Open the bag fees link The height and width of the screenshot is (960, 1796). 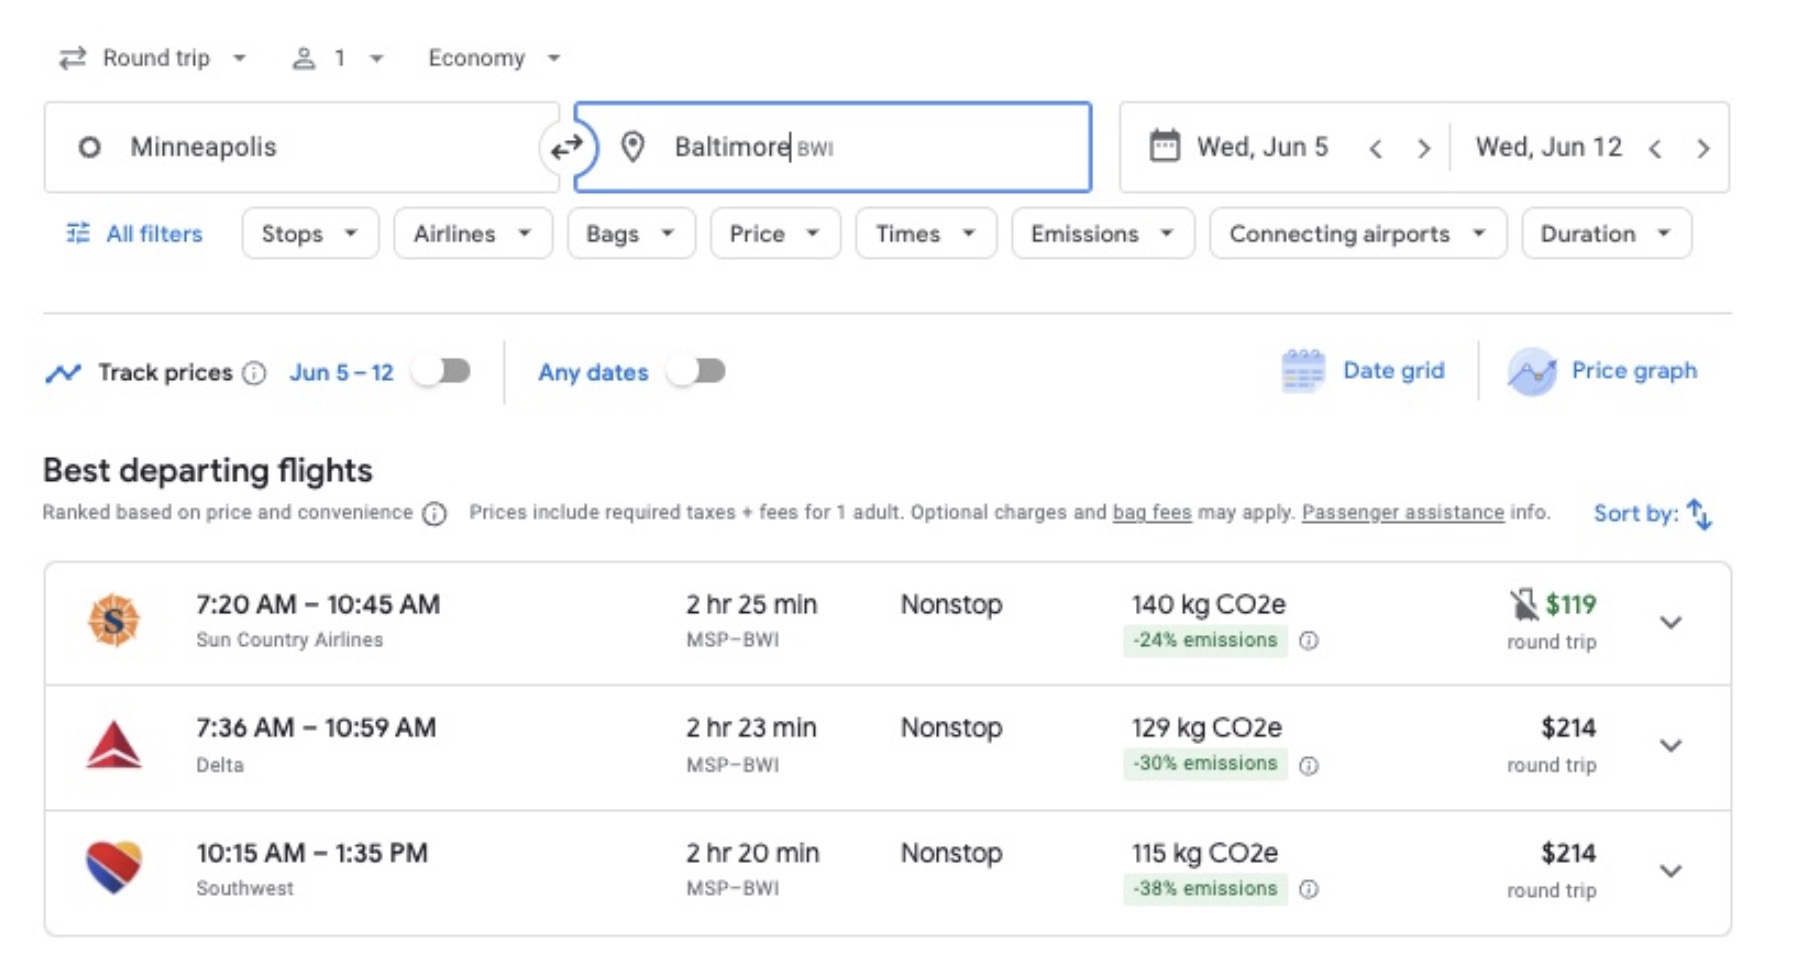[1150, 512]
